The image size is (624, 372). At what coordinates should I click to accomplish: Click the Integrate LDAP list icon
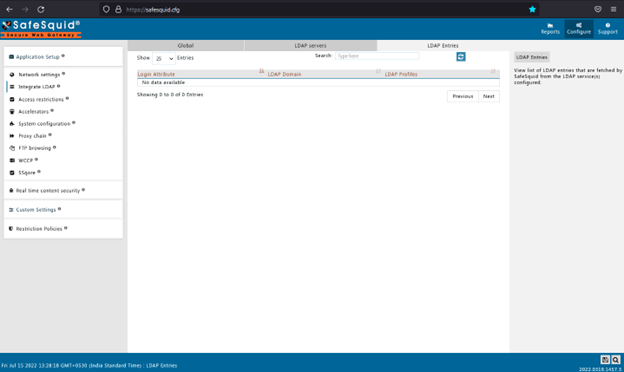[x=12, y=87]
